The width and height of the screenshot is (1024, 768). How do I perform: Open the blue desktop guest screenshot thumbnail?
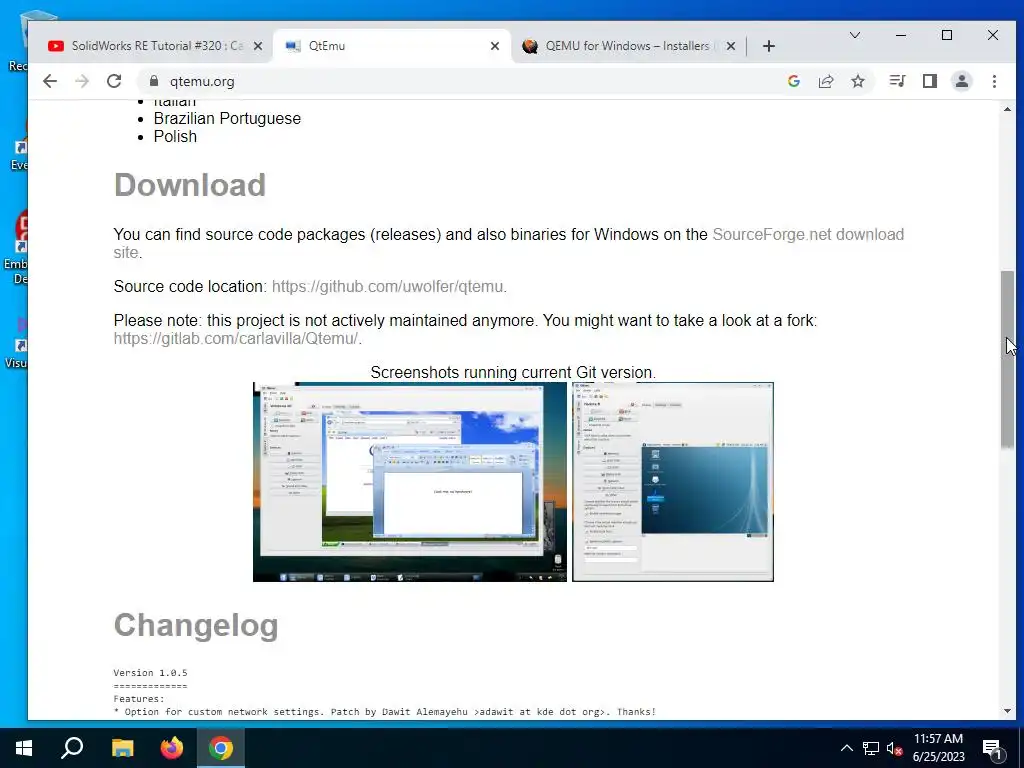click(673, 482)
